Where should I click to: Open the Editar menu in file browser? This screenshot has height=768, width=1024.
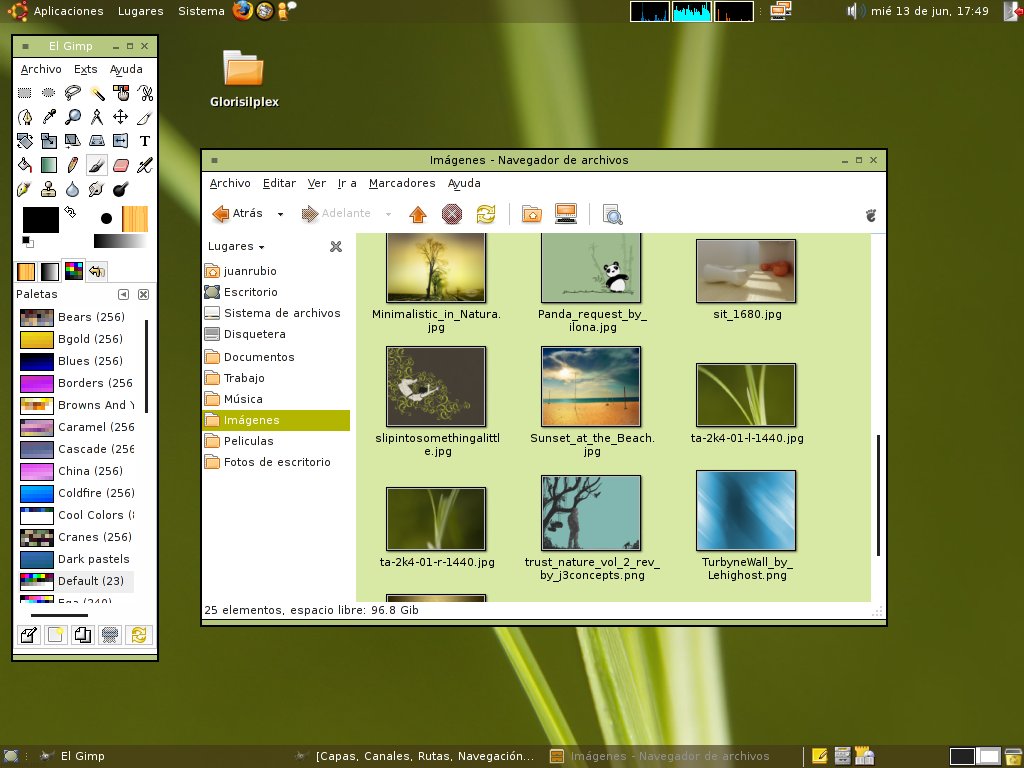[x=280, y=184]
